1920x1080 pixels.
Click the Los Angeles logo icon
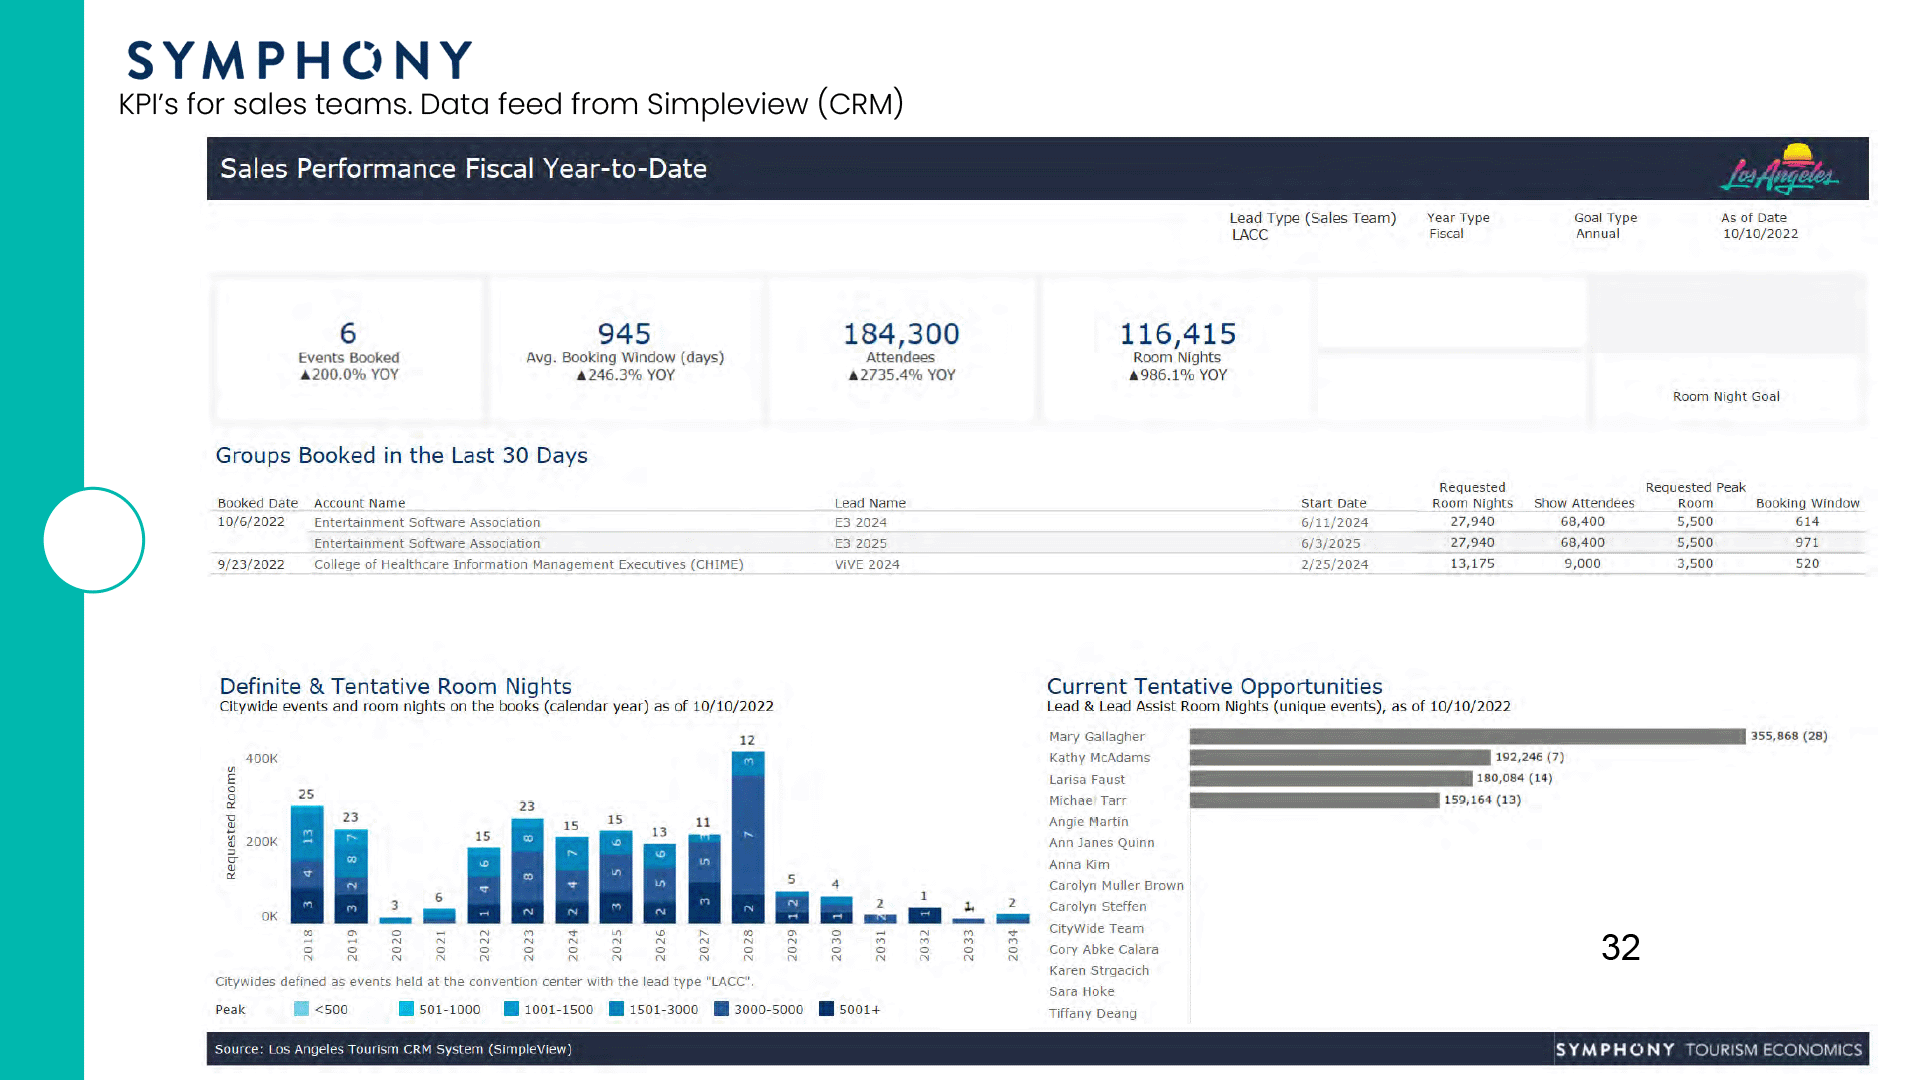point(1780,170)
